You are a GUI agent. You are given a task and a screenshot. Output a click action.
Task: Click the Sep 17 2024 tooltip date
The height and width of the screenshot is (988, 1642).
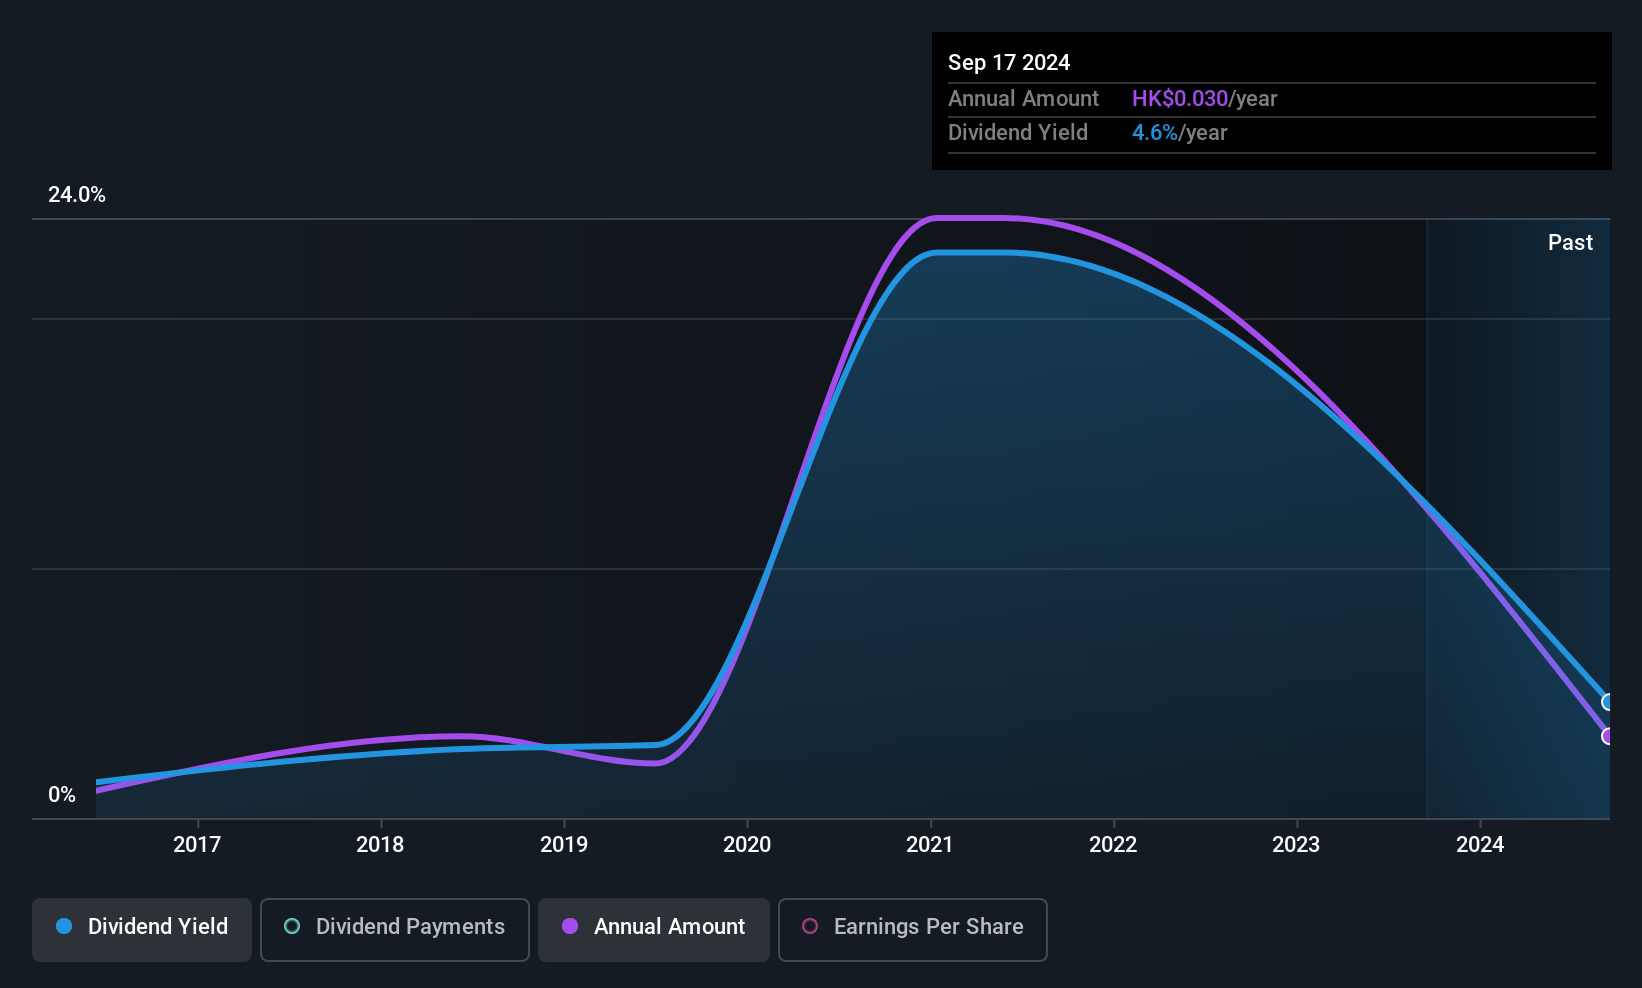click(1009, 63)
